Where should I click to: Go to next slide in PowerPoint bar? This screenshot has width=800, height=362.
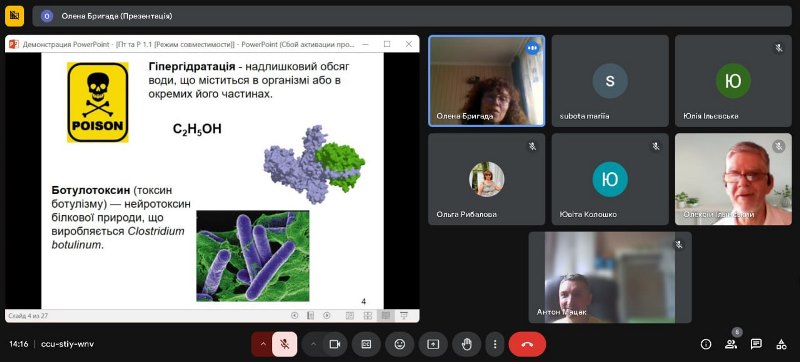(327, 316)
